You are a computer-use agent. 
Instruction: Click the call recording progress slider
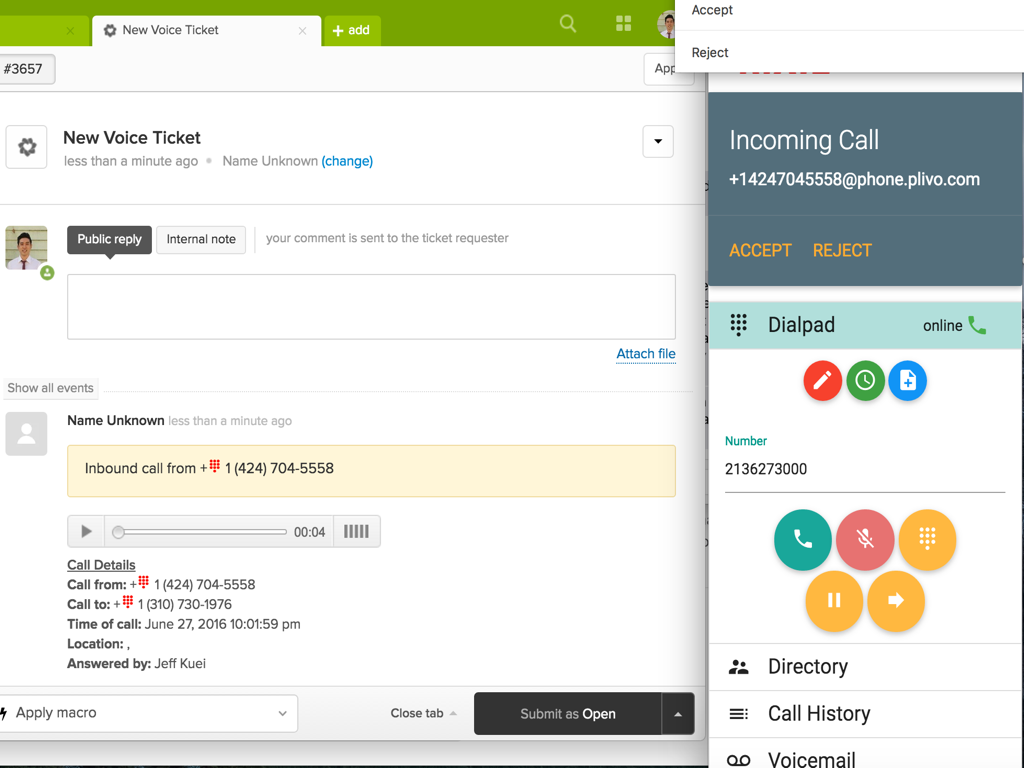[x=201, y=532]
